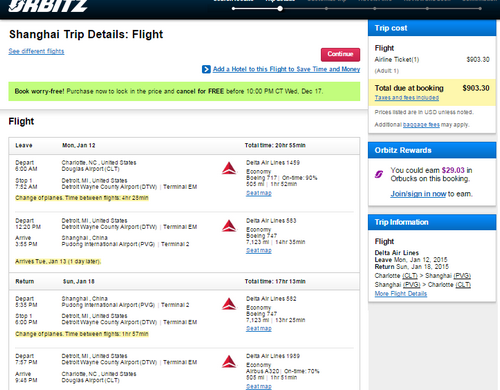
Task: Click the Delta logo for flight 583
Action: point(229,226)
